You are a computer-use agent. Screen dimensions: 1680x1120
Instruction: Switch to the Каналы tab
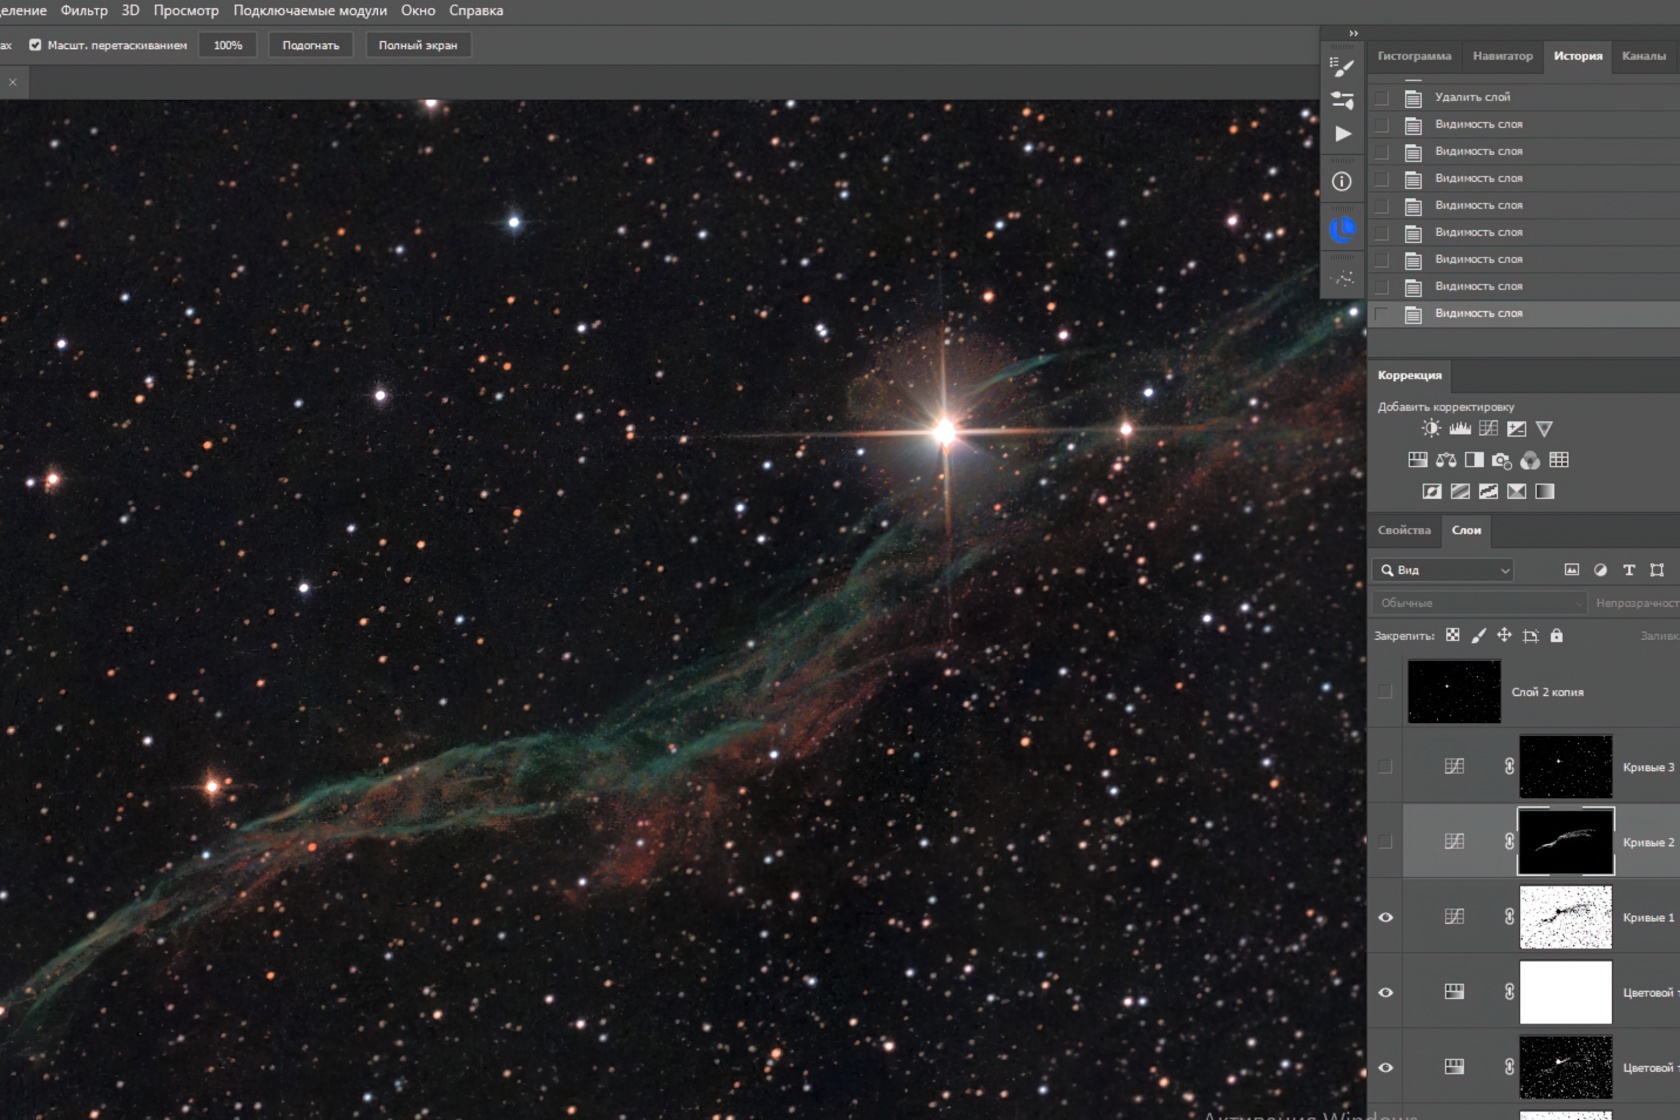coord(1644,56)
